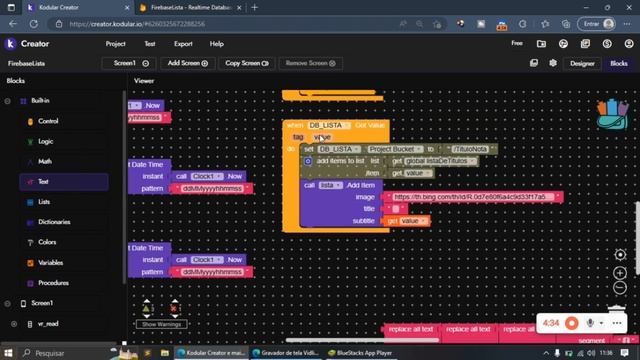Expand the vr_read component node

pos(14,324)
